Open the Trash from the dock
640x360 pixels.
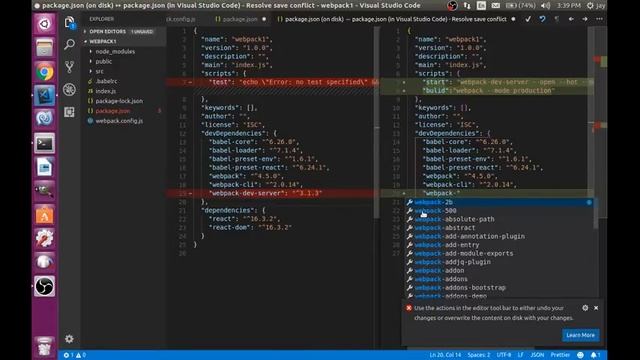(x=44, y=347)
